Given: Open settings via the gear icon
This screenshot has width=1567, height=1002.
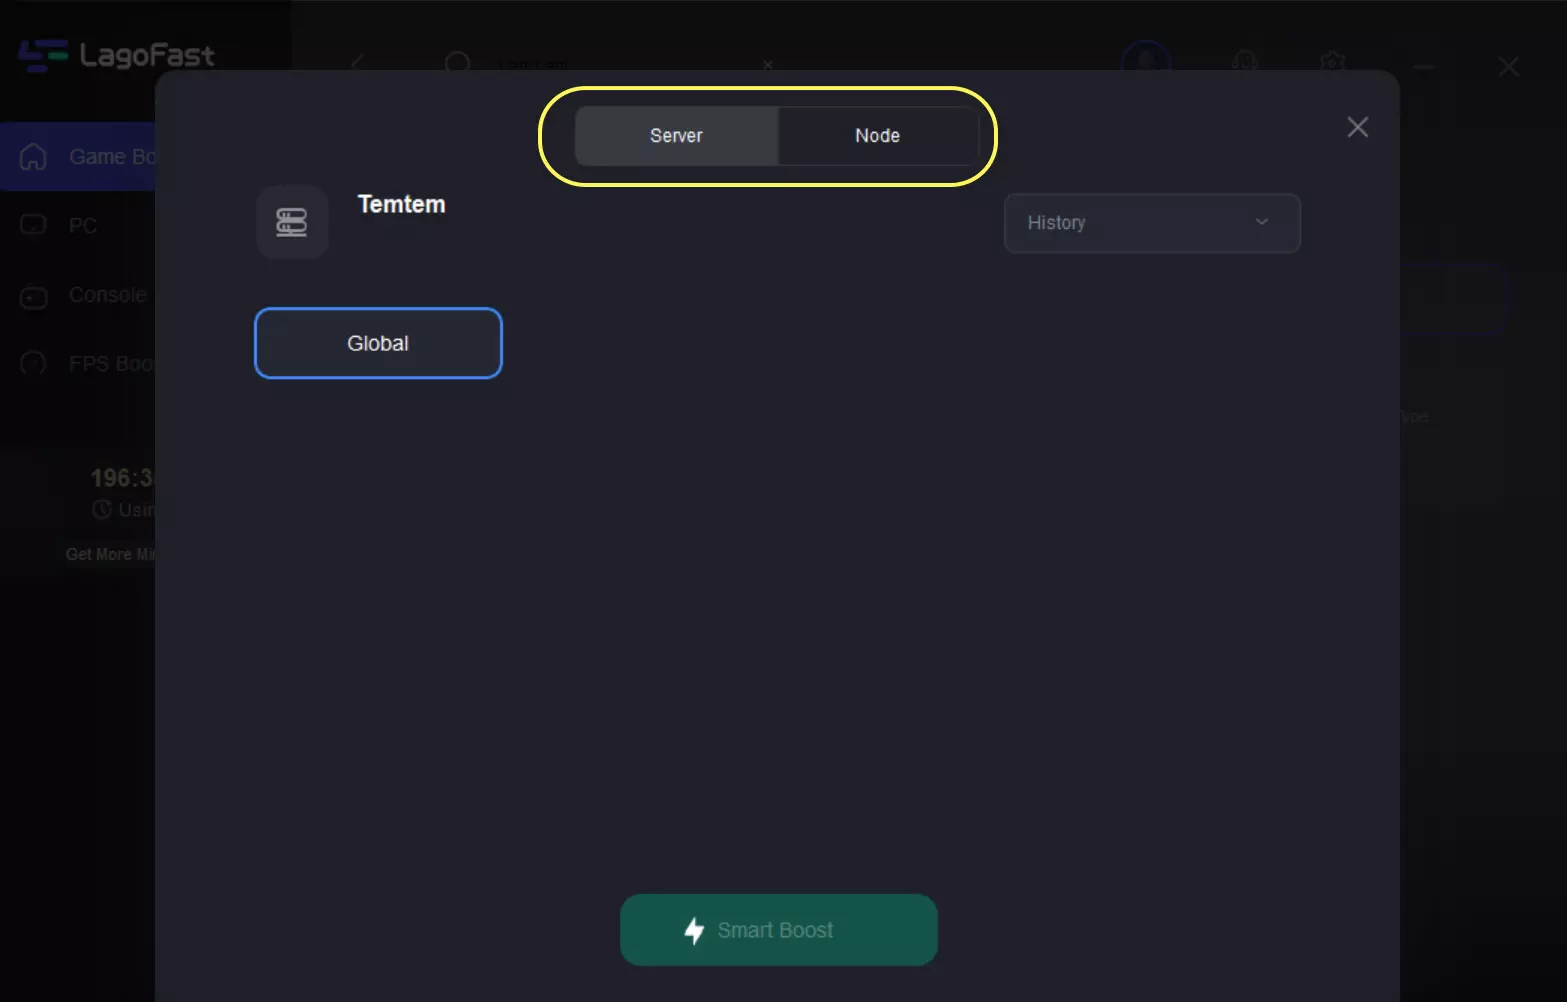Looking at the screenshot, I should (x=1331, y=62).
